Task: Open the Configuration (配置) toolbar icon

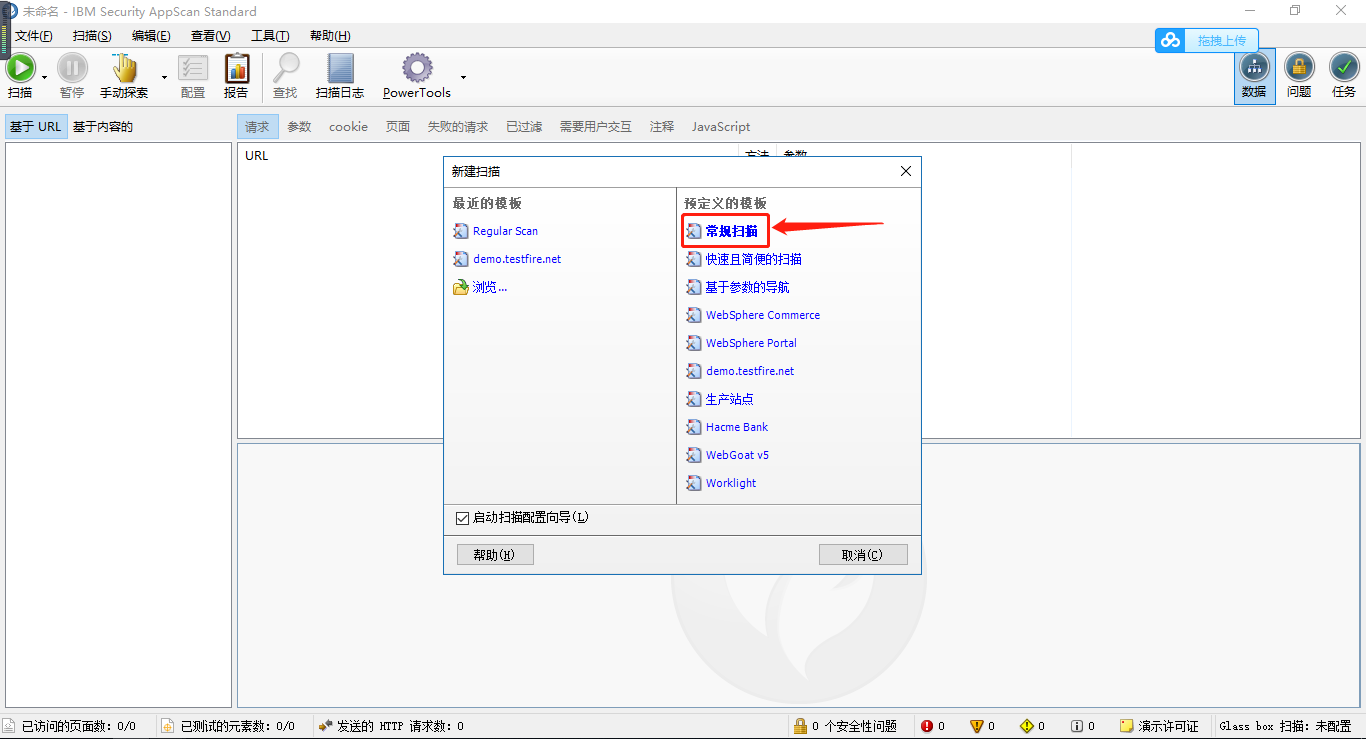Action: coord(193,68)
